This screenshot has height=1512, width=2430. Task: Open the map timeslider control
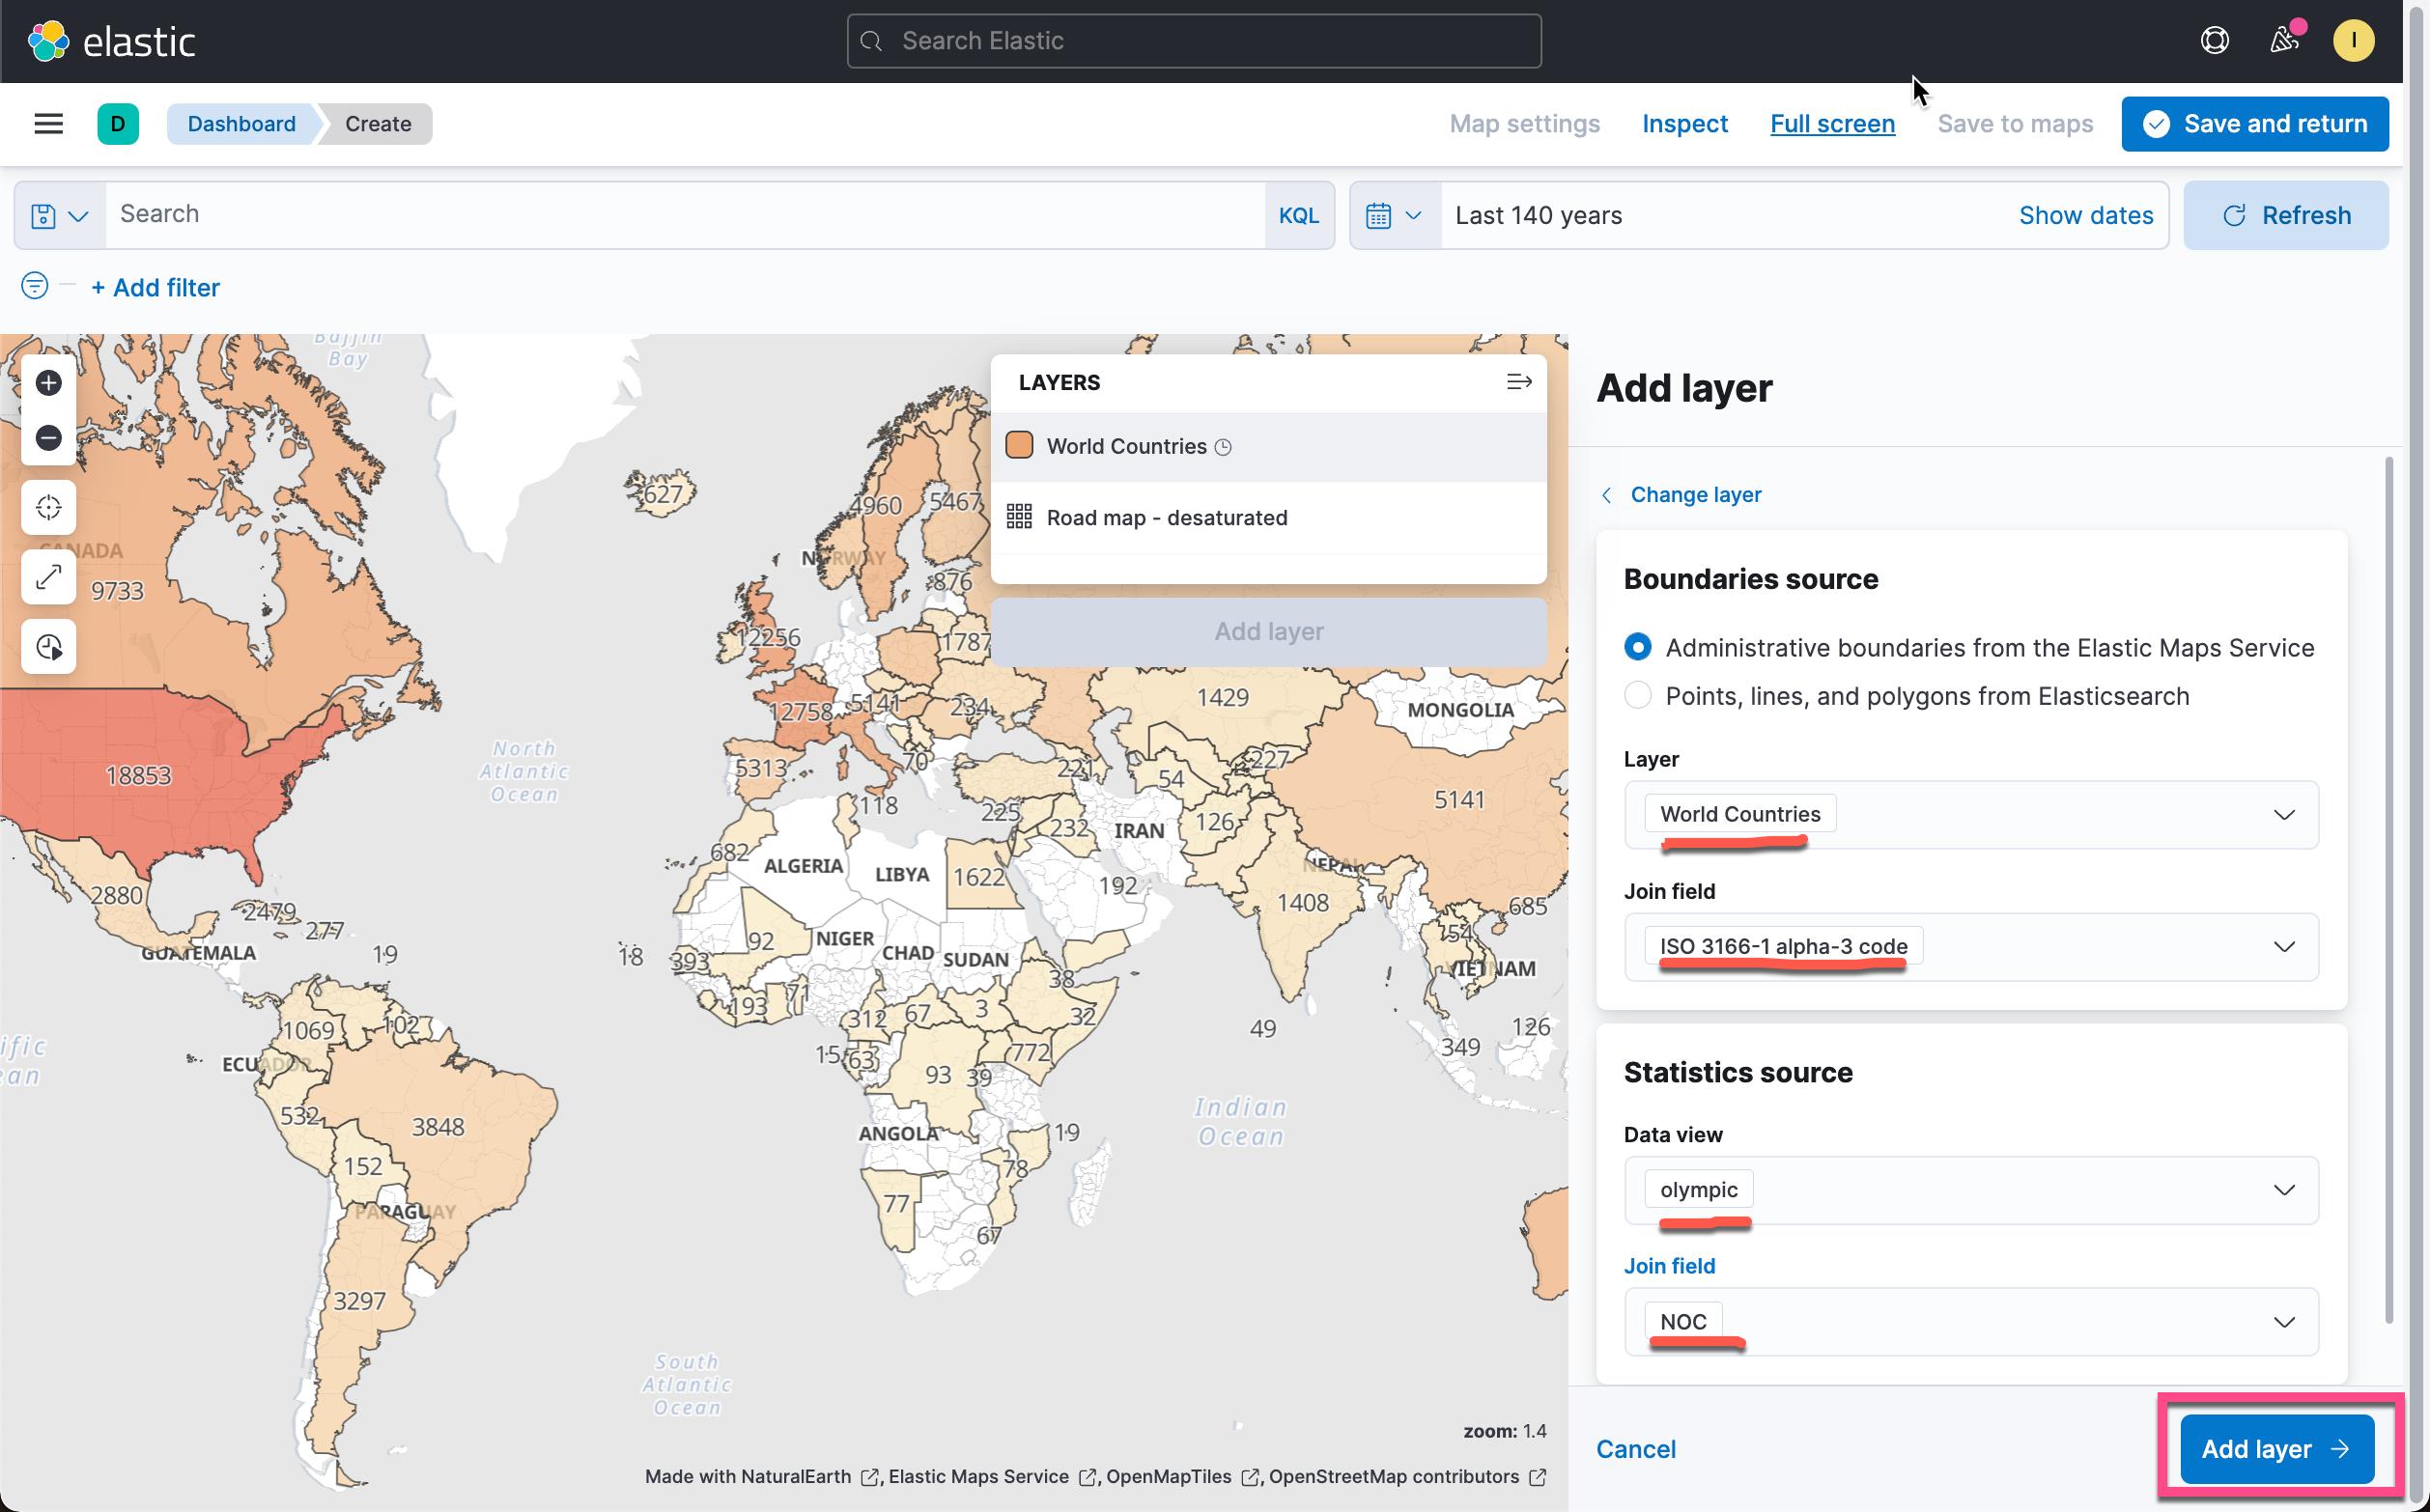click(x=48, y=647)
